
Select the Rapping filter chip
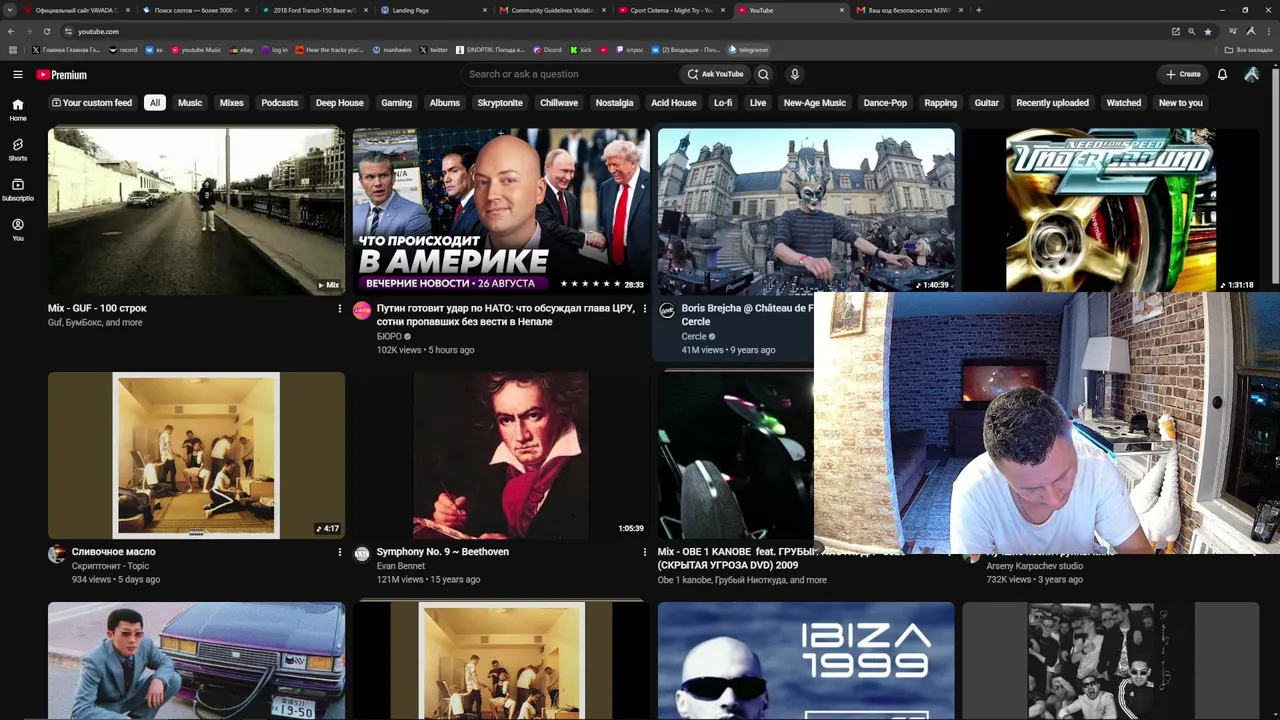coord(941,103)
